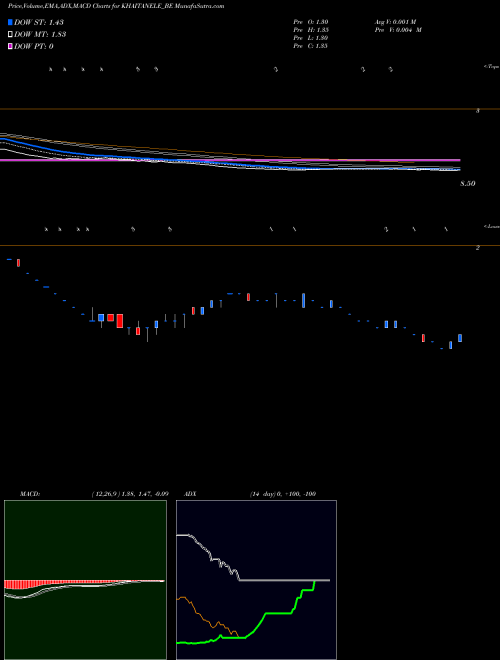Click the 'Pre C: 1.35' value
Screen dimensions: 500x660
tap(311, 46)
